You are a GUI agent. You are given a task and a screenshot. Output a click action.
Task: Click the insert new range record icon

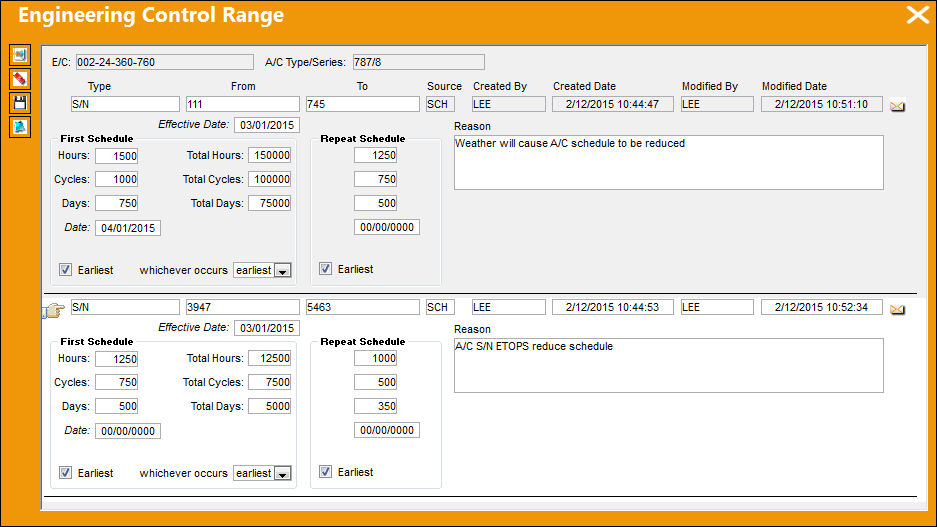coord(20,55)
